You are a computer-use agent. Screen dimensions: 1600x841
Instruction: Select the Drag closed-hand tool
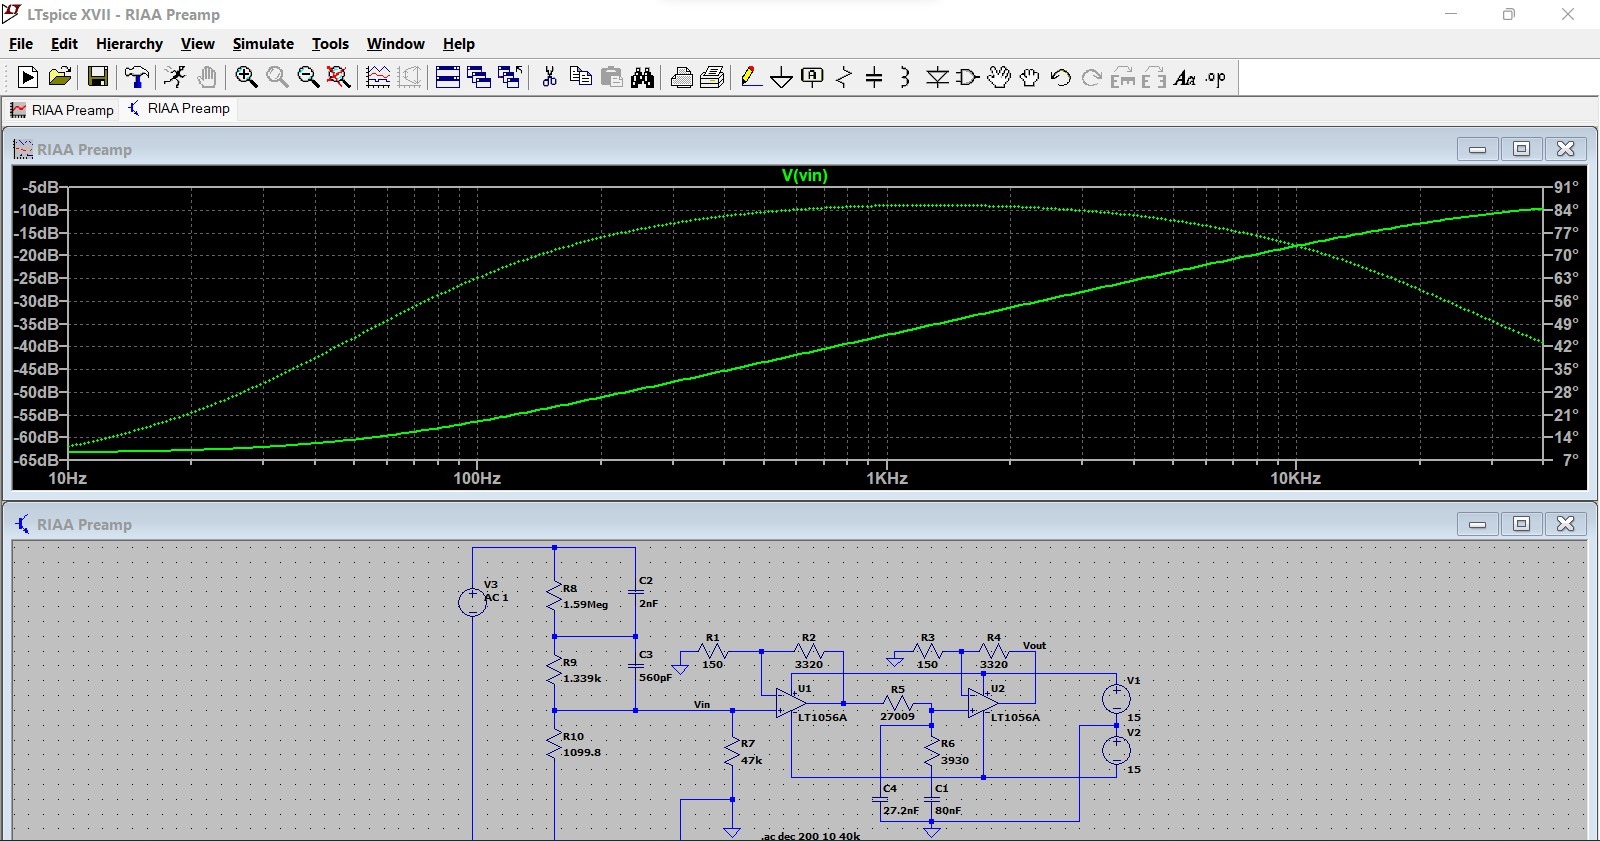[1030, 77]
